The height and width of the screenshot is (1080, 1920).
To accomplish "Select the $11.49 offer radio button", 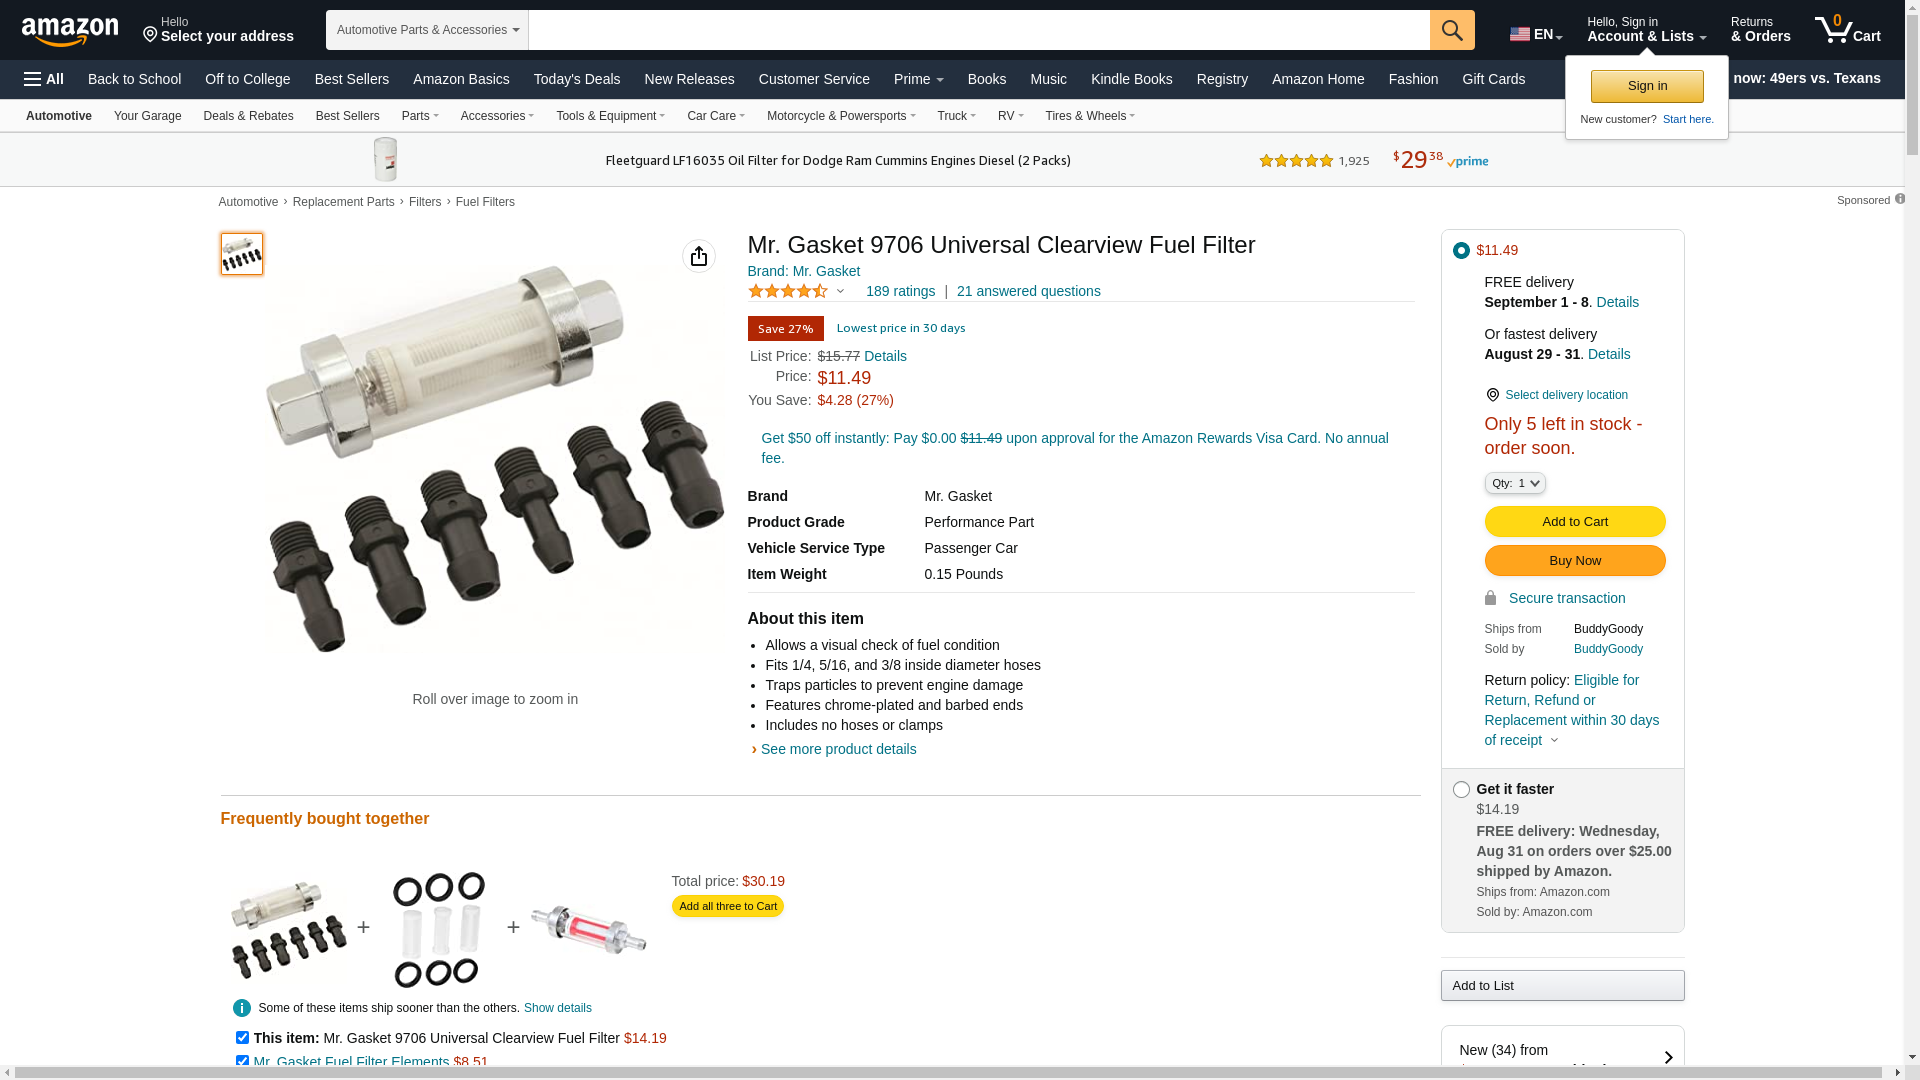I will [x=1461, y=250].
